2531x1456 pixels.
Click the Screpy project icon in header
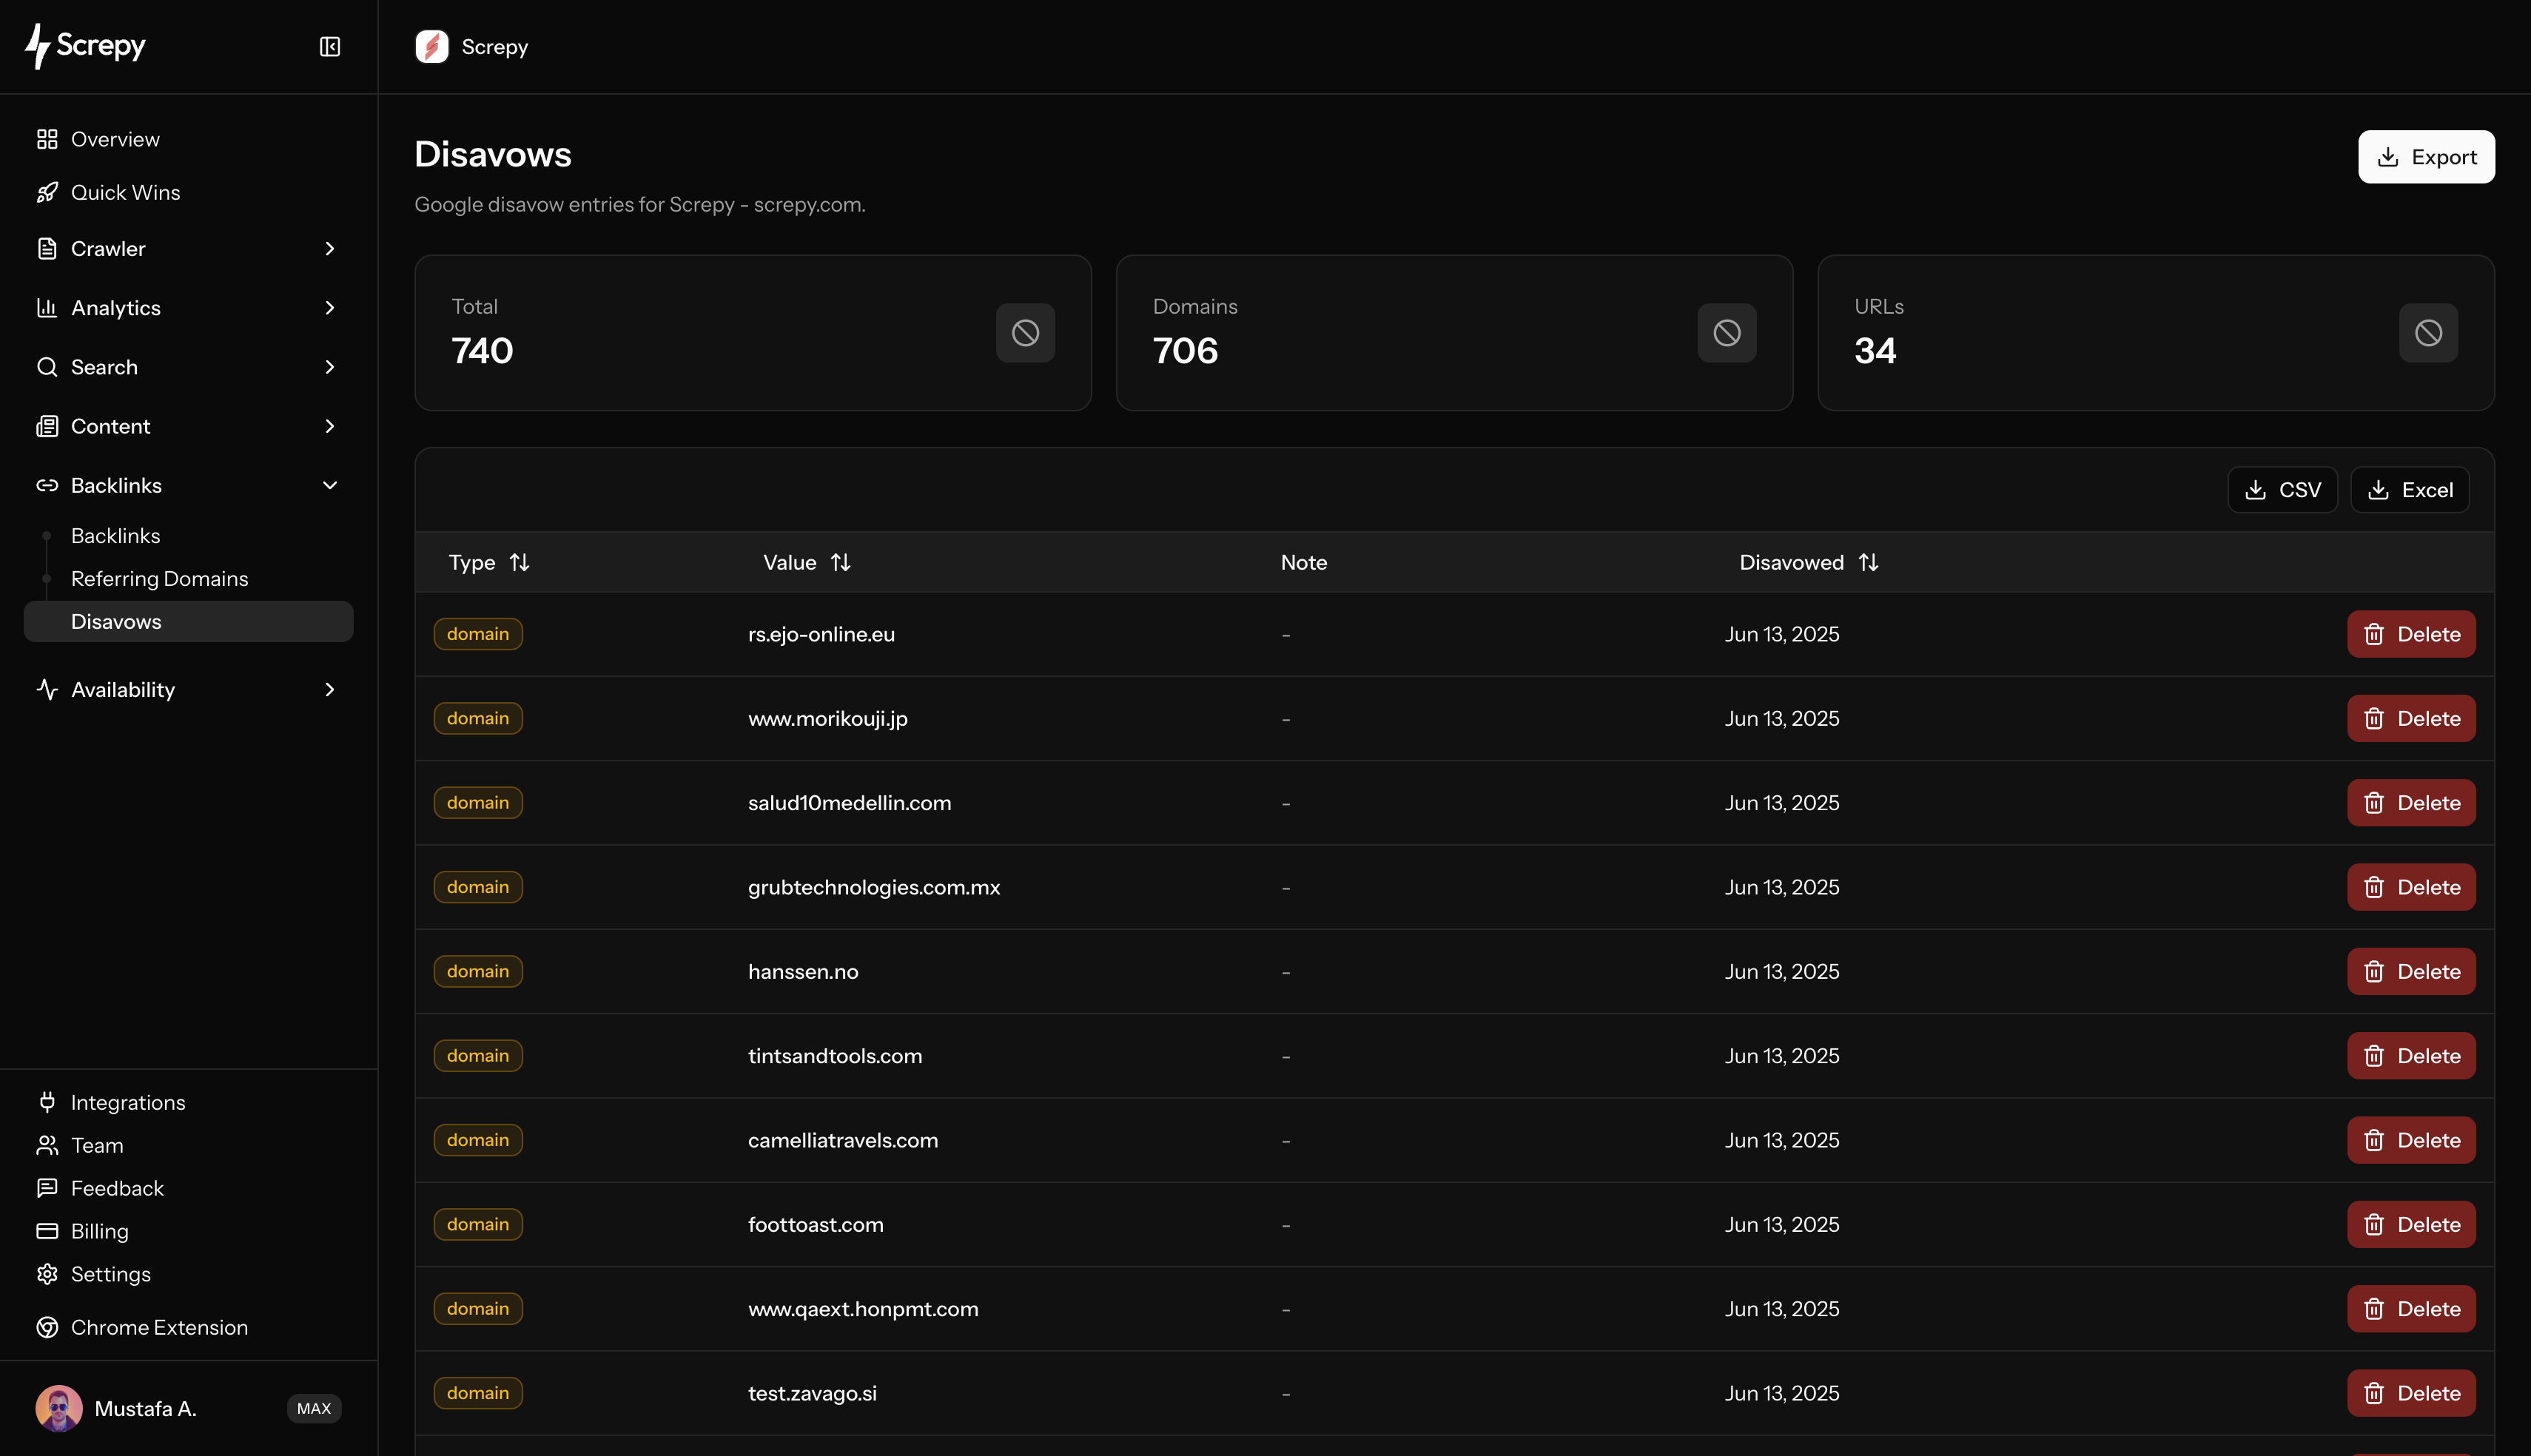click(x=432, y=47)
